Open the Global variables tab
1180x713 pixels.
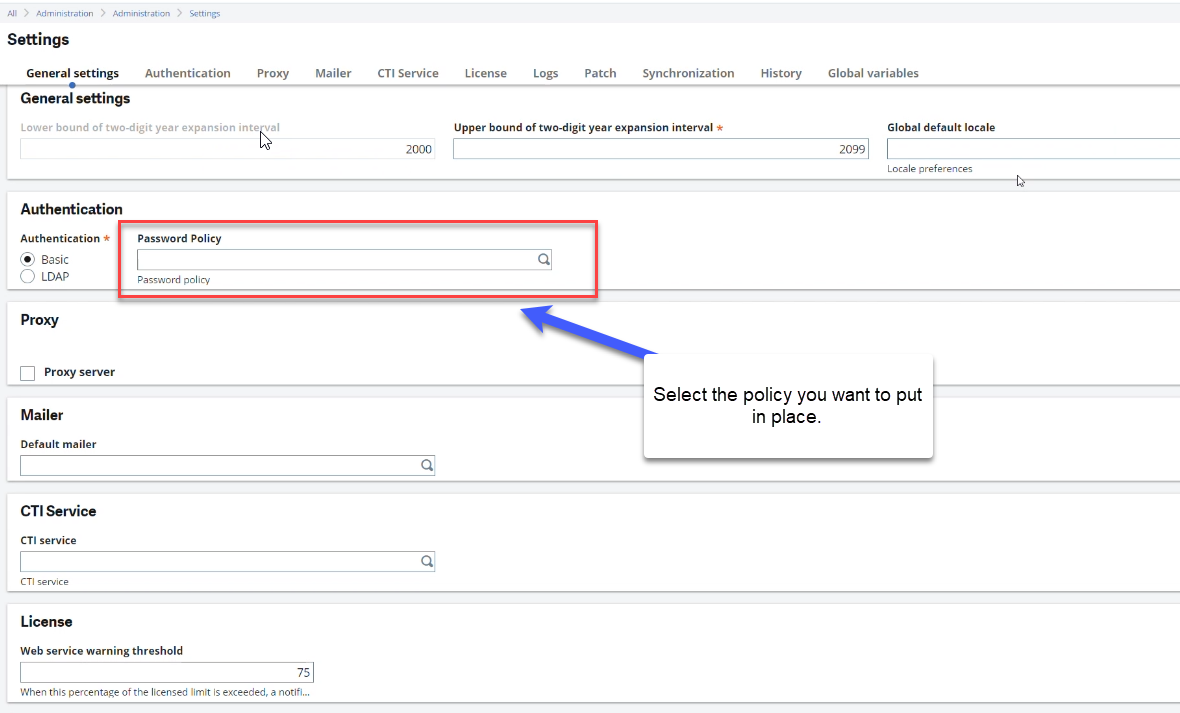point(872,72)
